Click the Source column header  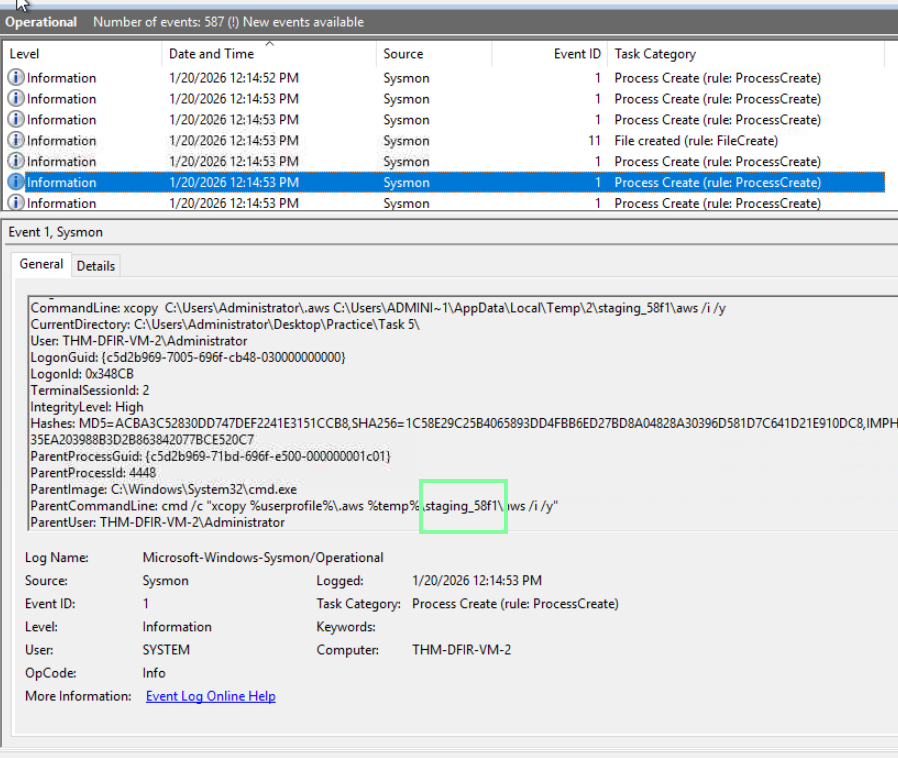[403, 54]
